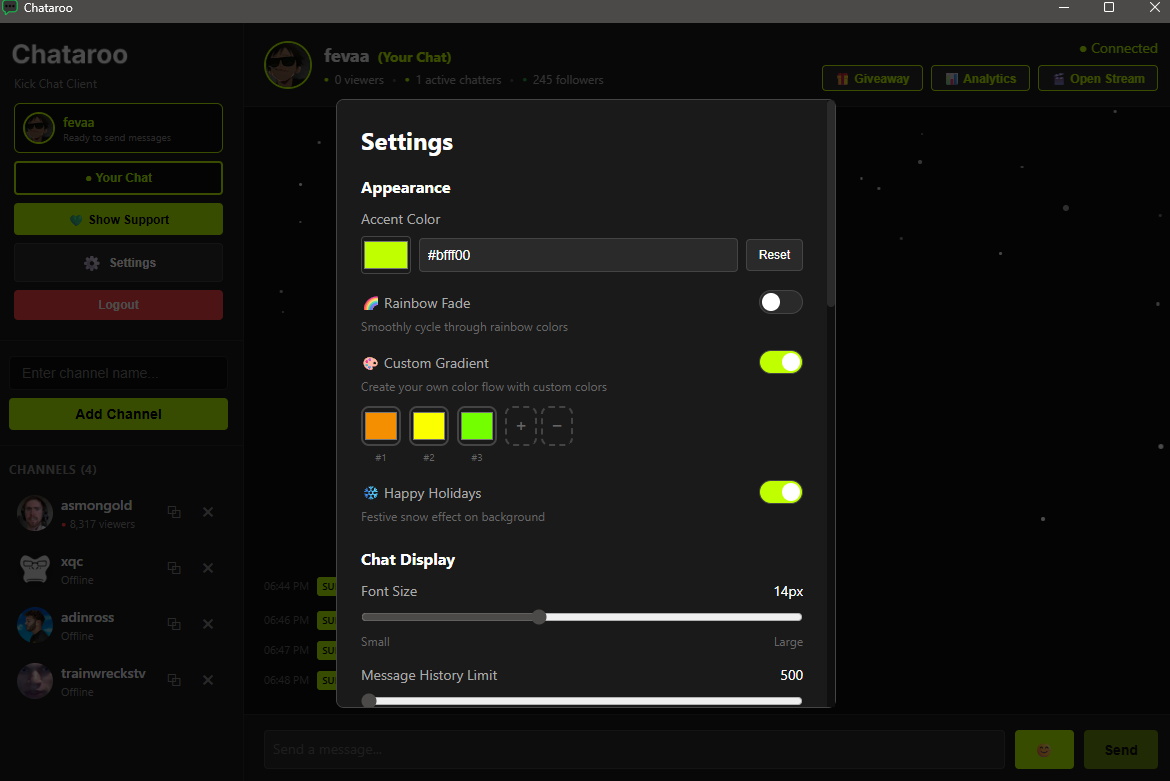Enable the Rainbow Fade effect
Image resolution: width=1170 pixels, height=781 pixels.
[x=781, y=301]
